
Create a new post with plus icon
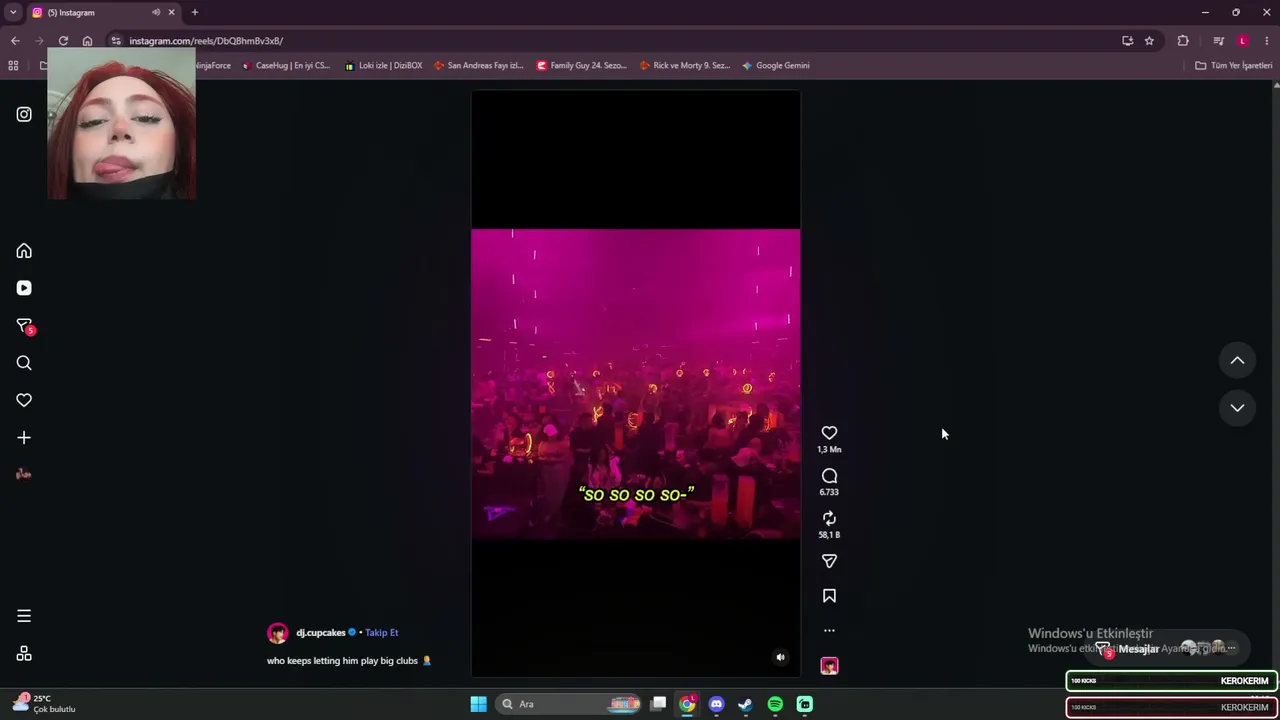(x=24, y=438)
